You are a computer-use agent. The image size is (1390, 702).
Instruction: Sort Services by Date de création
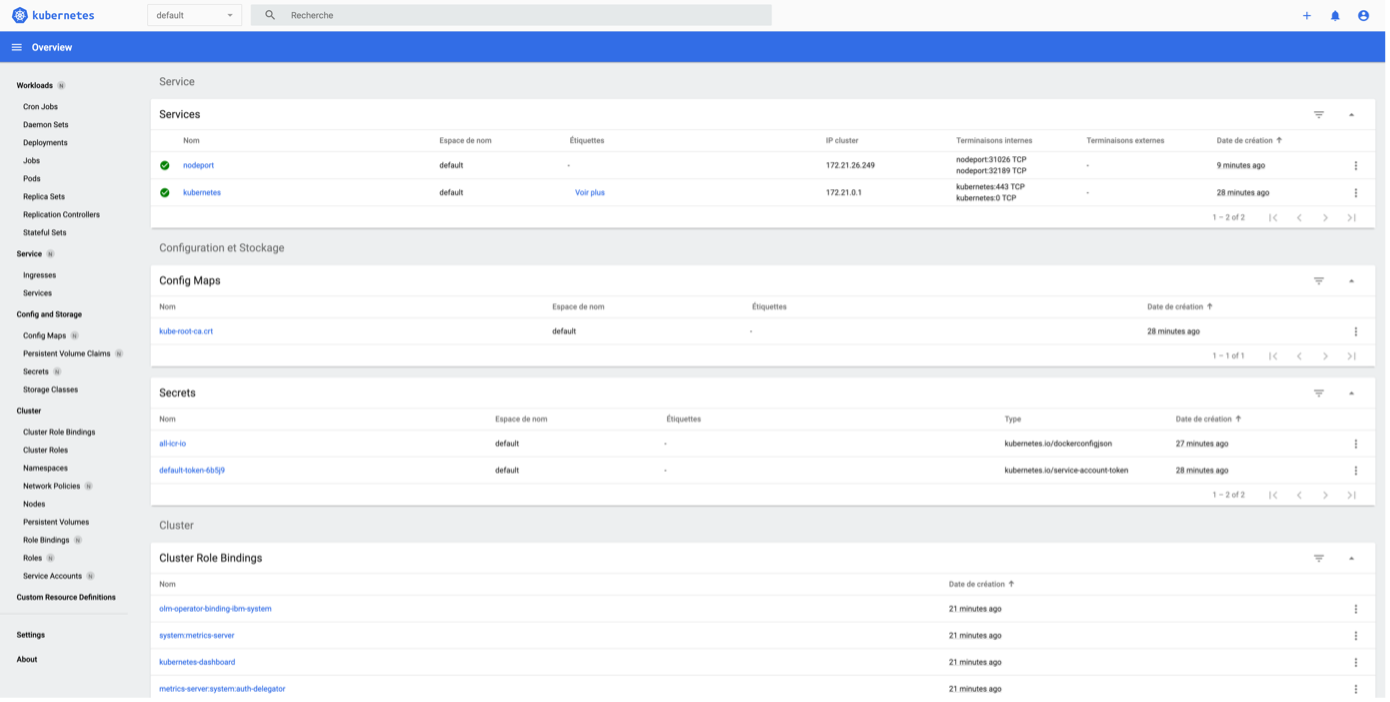pos(1249,141)
